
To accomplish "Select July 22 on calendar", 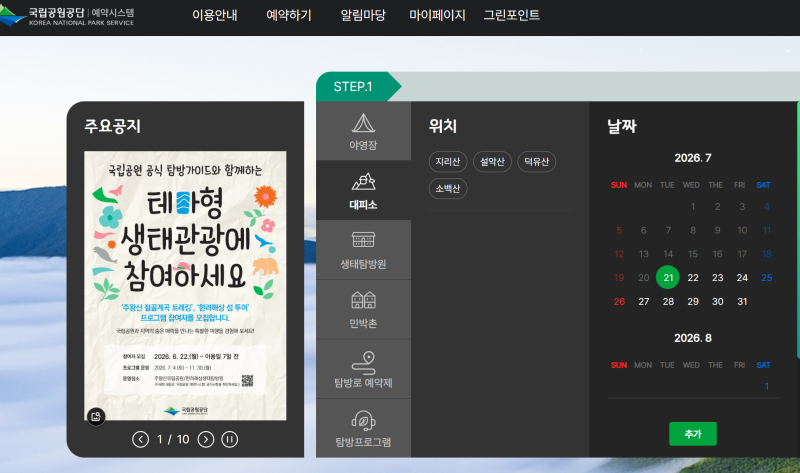I will [x=693, y=278].
